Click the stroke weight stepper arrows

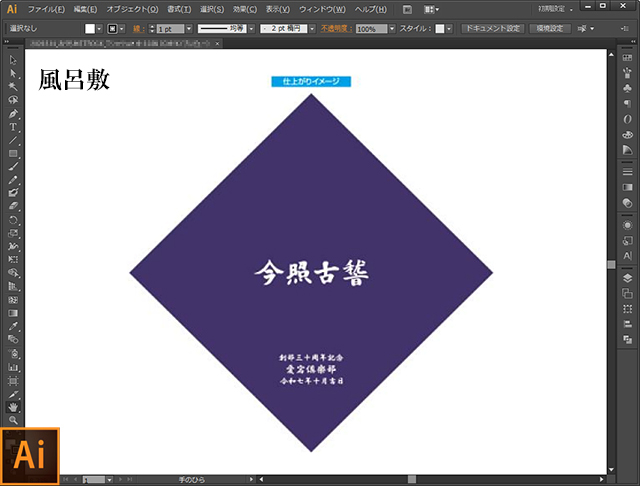click(152, 29)
